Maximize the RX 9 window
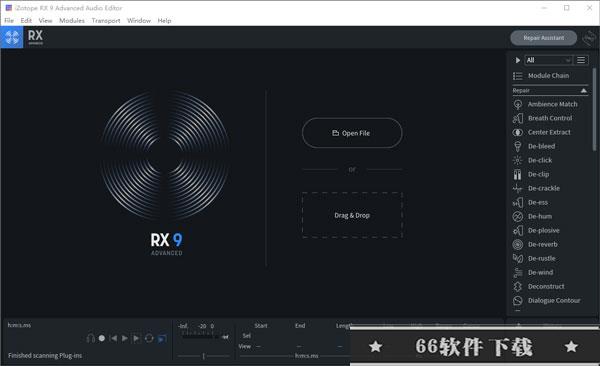Image resolution: width=600 pixels, height=366 pixels. [x=567, y=8]
